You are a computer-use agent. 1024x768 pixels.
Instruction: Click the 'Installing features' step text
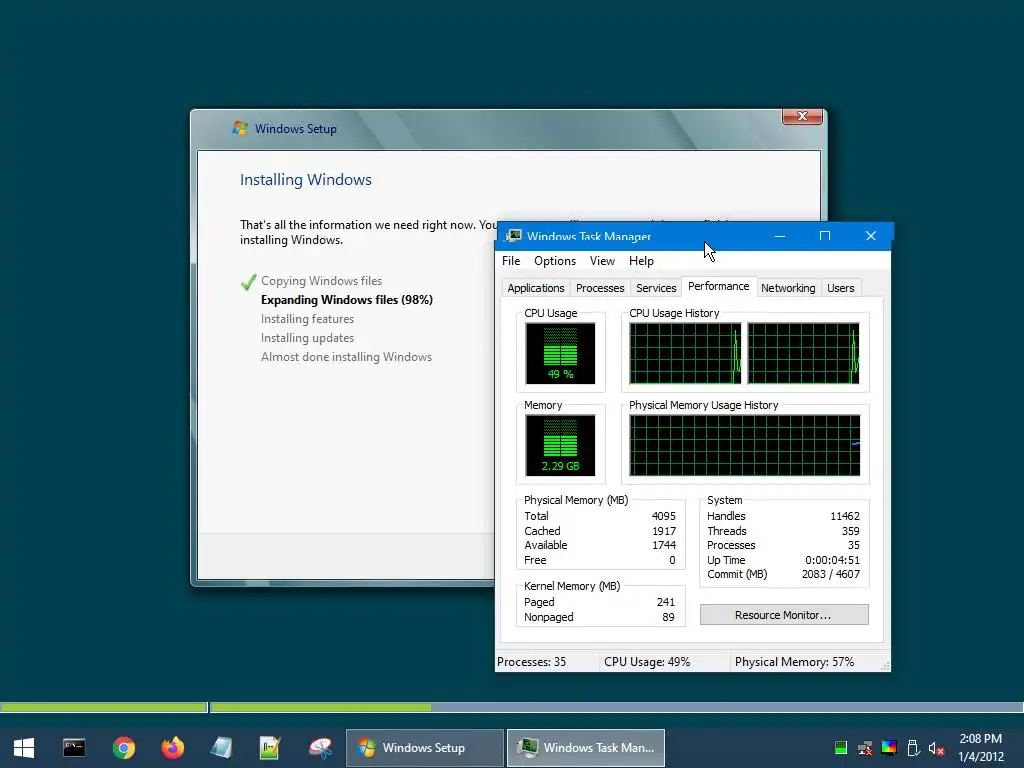(307, 319)
